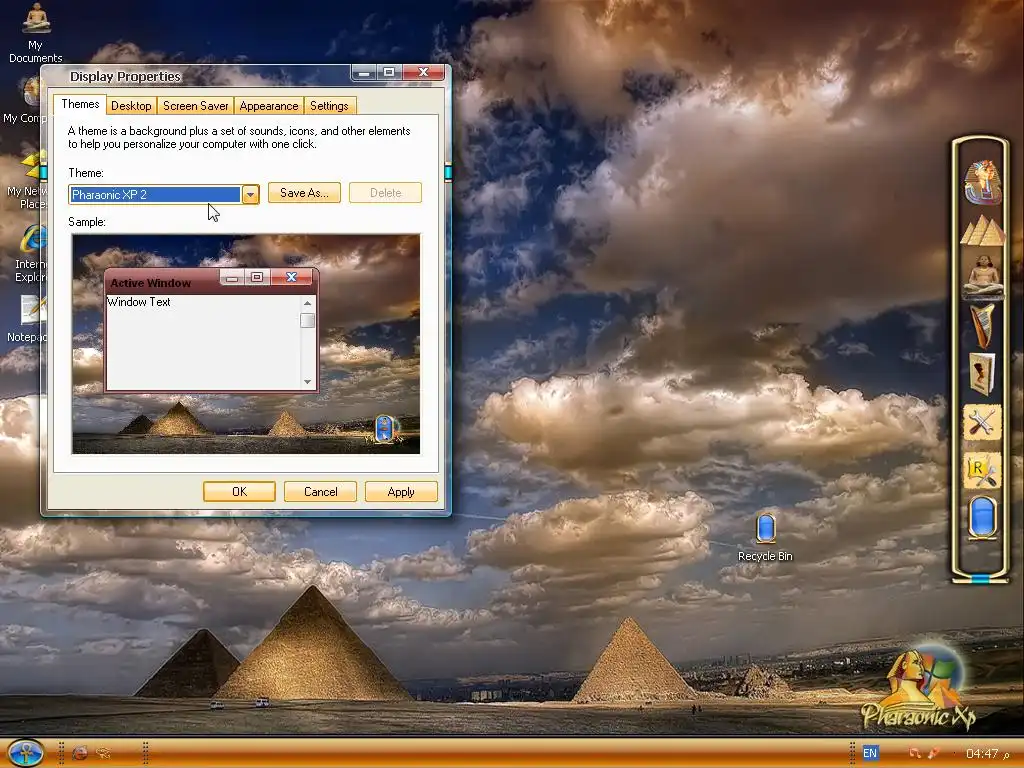The image size is (1024, 768).
Task: Click the Active Window title in the sample
Action: coord(151,283)
